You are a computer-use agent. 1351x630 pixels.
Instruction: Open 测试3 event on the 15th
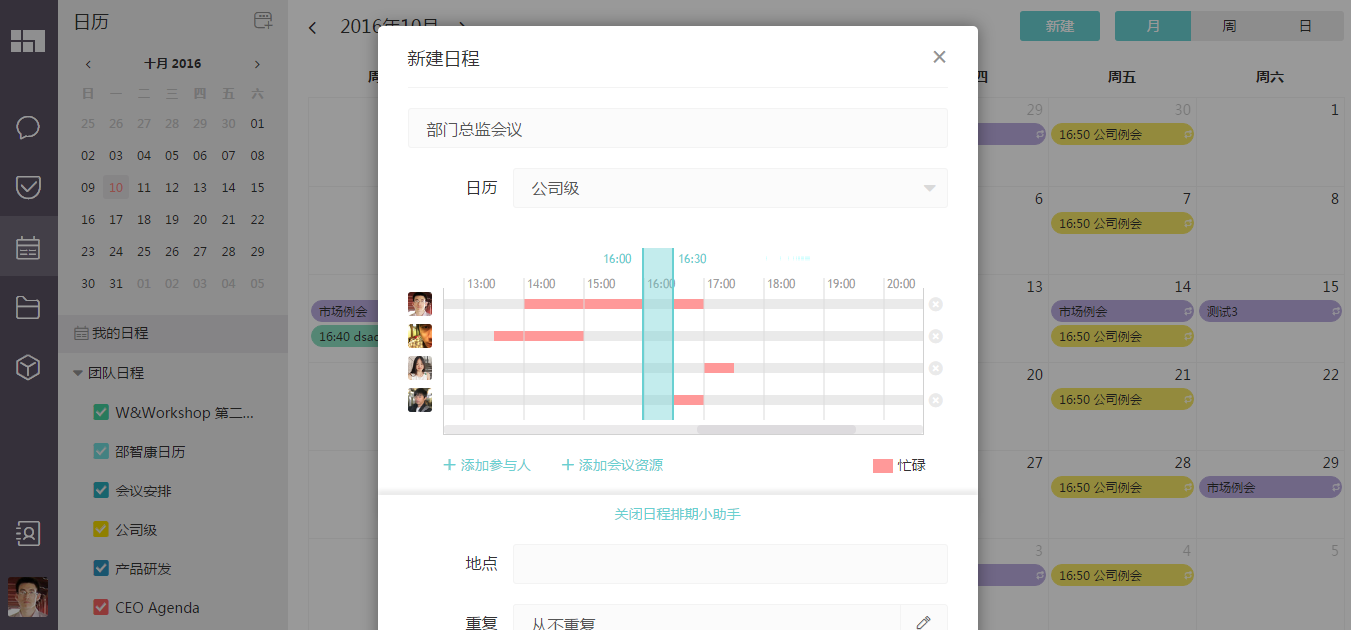pos(1270,311)
